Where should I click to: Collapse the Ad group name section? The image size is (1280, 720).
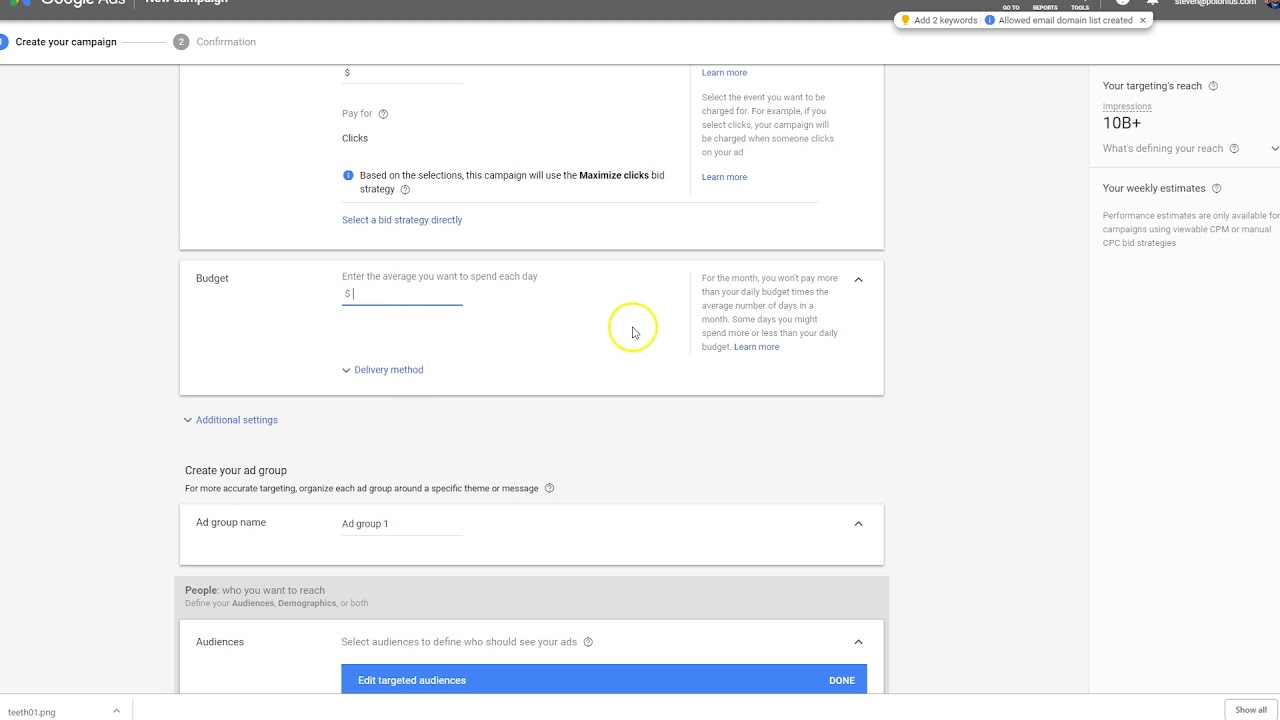coord(858,524)
